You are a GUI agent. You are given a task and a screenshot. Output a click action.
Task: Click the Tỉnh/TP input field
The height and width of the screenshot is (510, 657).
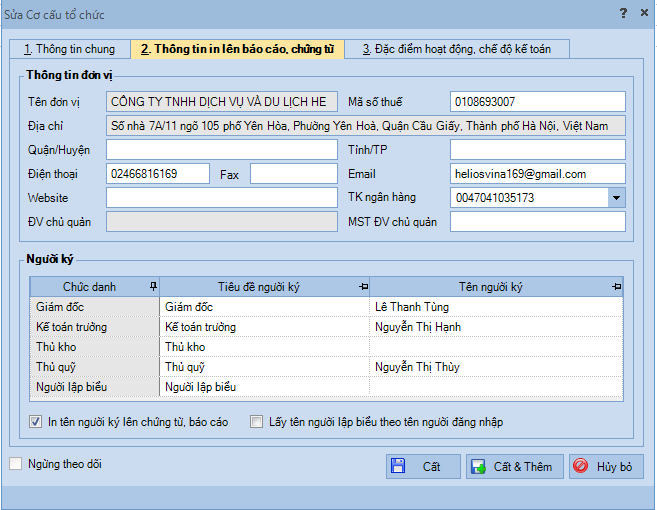click(x=538, y=150)
